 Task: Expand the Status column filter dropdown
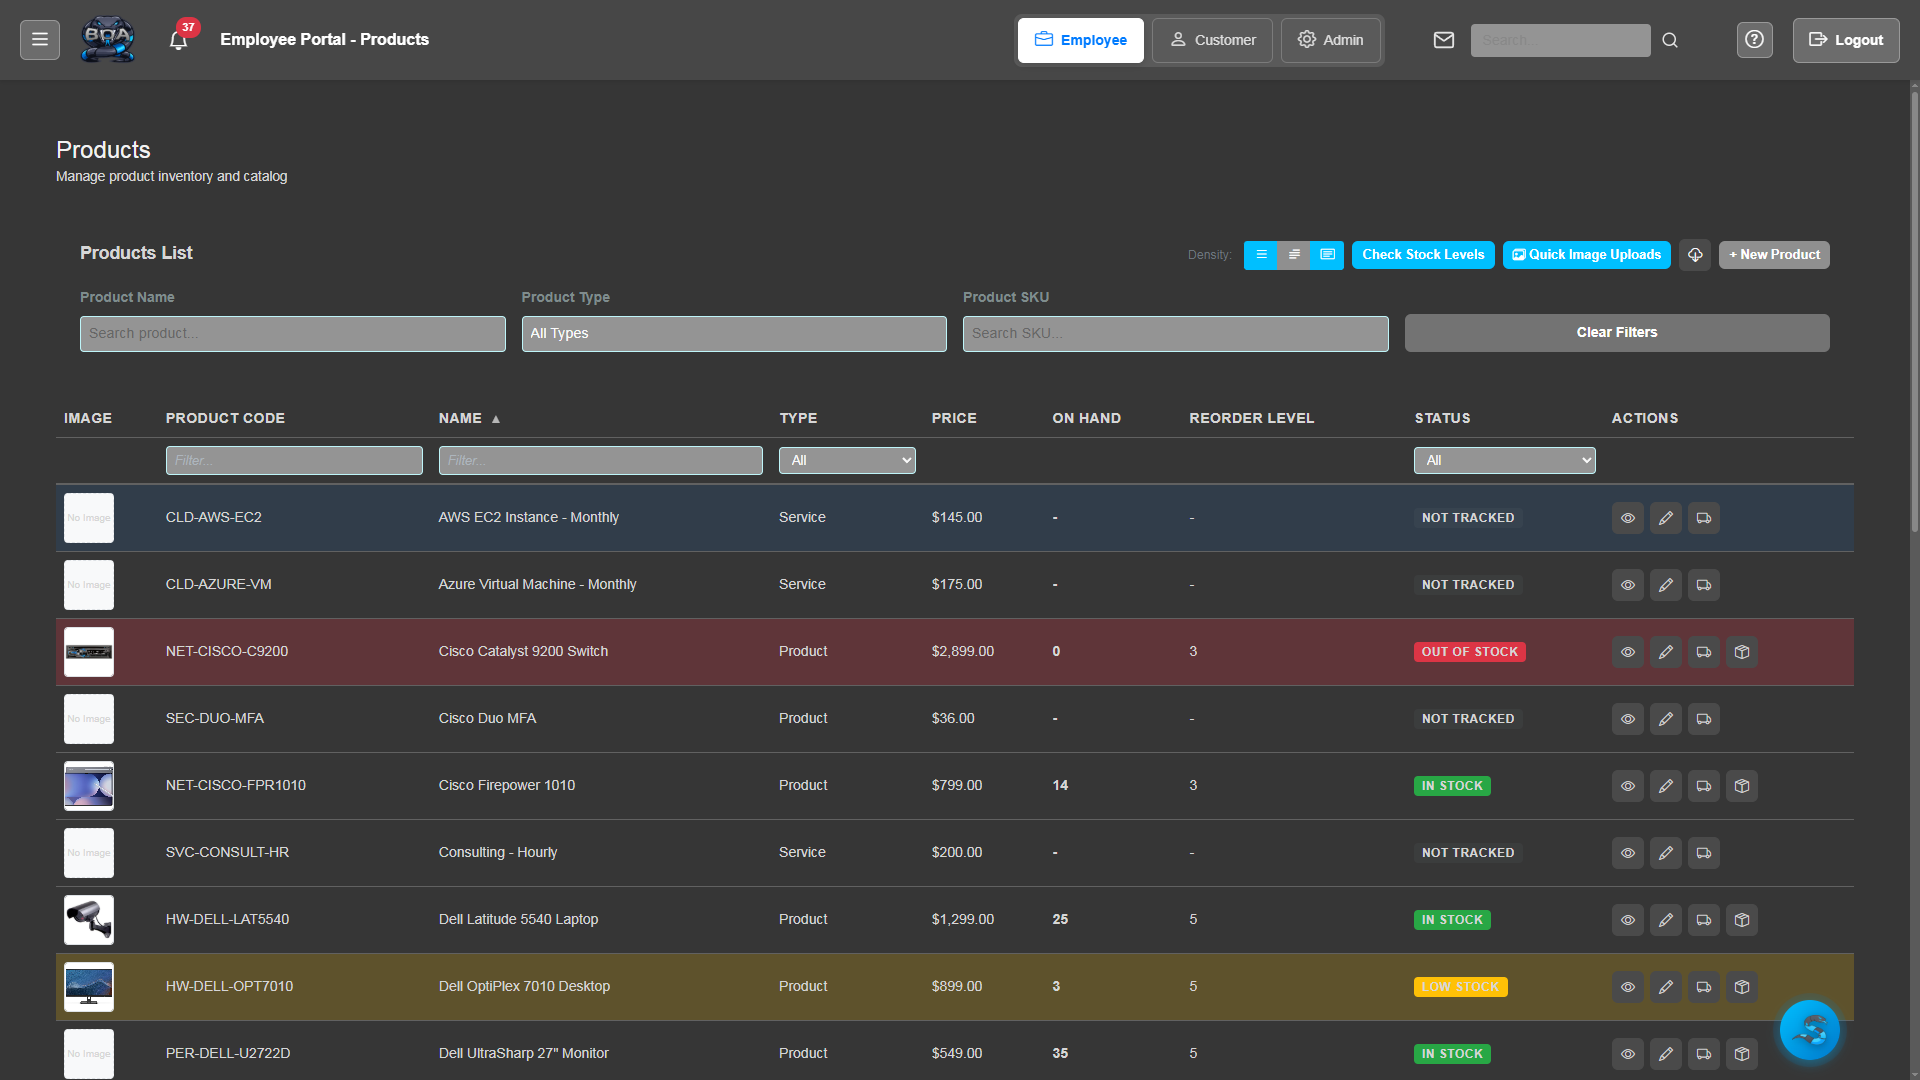1503,461
